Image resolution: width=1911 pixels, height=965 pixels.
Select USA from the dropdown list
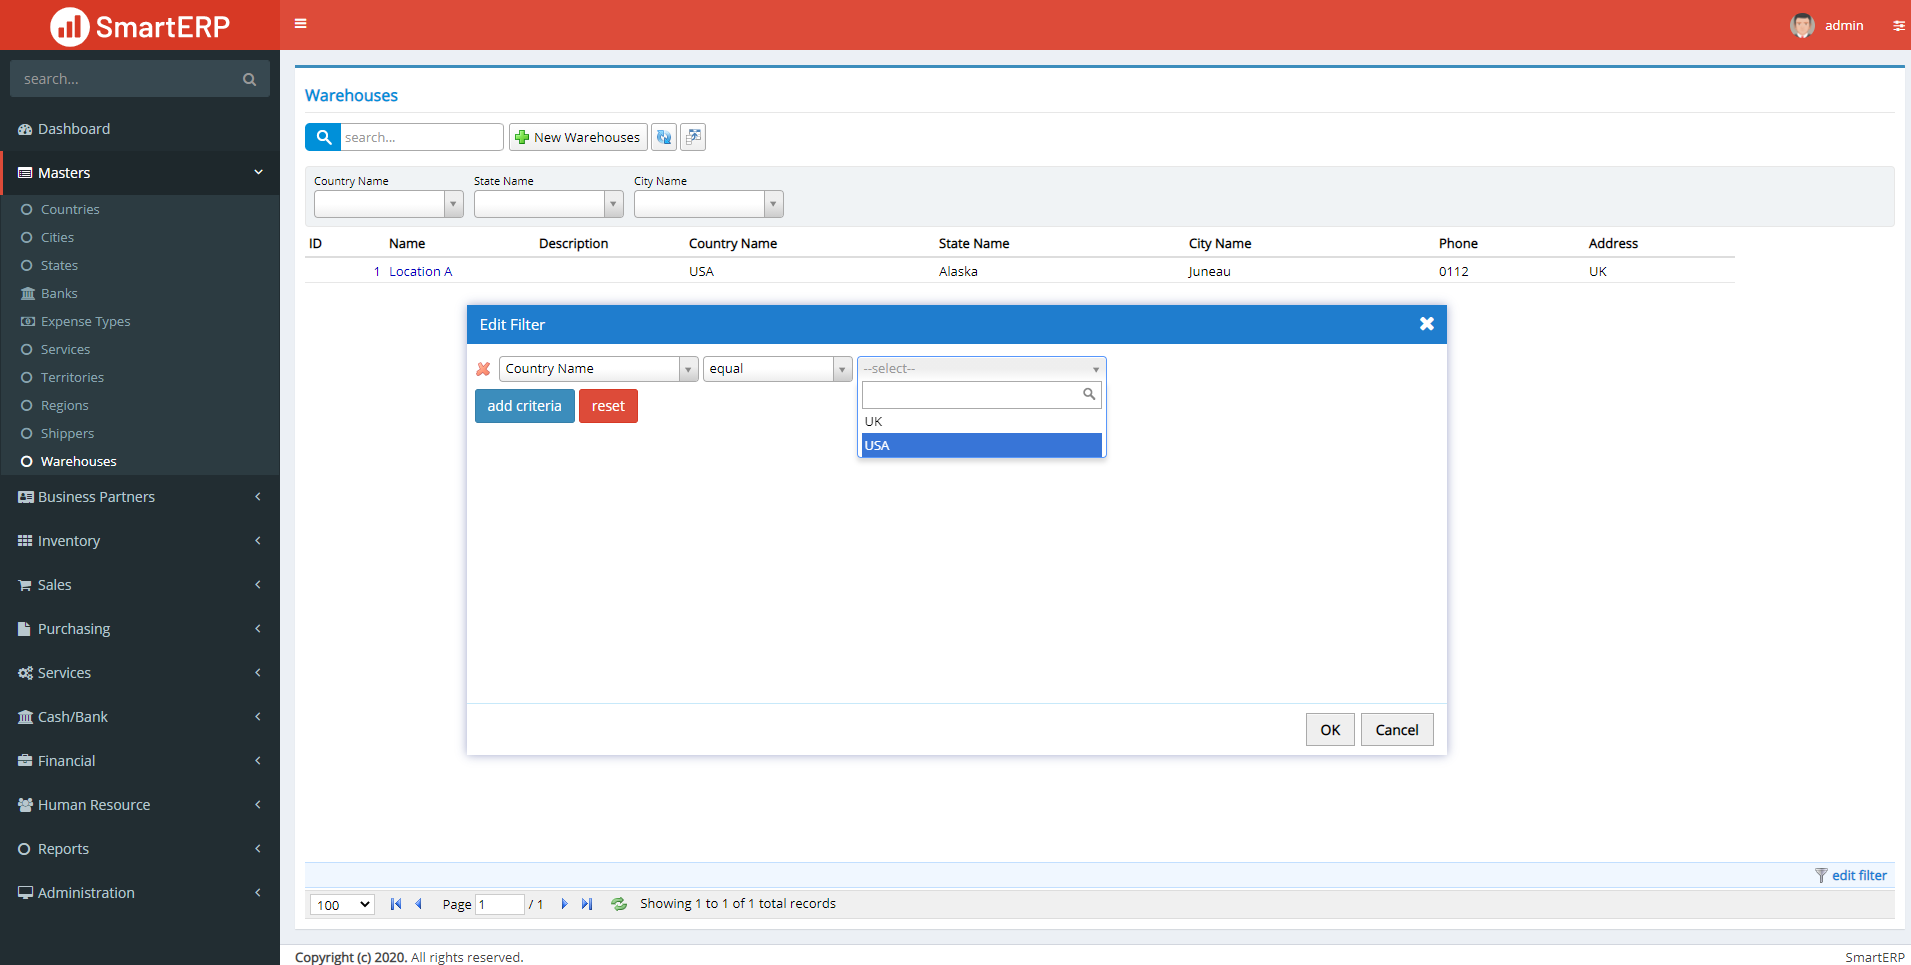point(981,446)
